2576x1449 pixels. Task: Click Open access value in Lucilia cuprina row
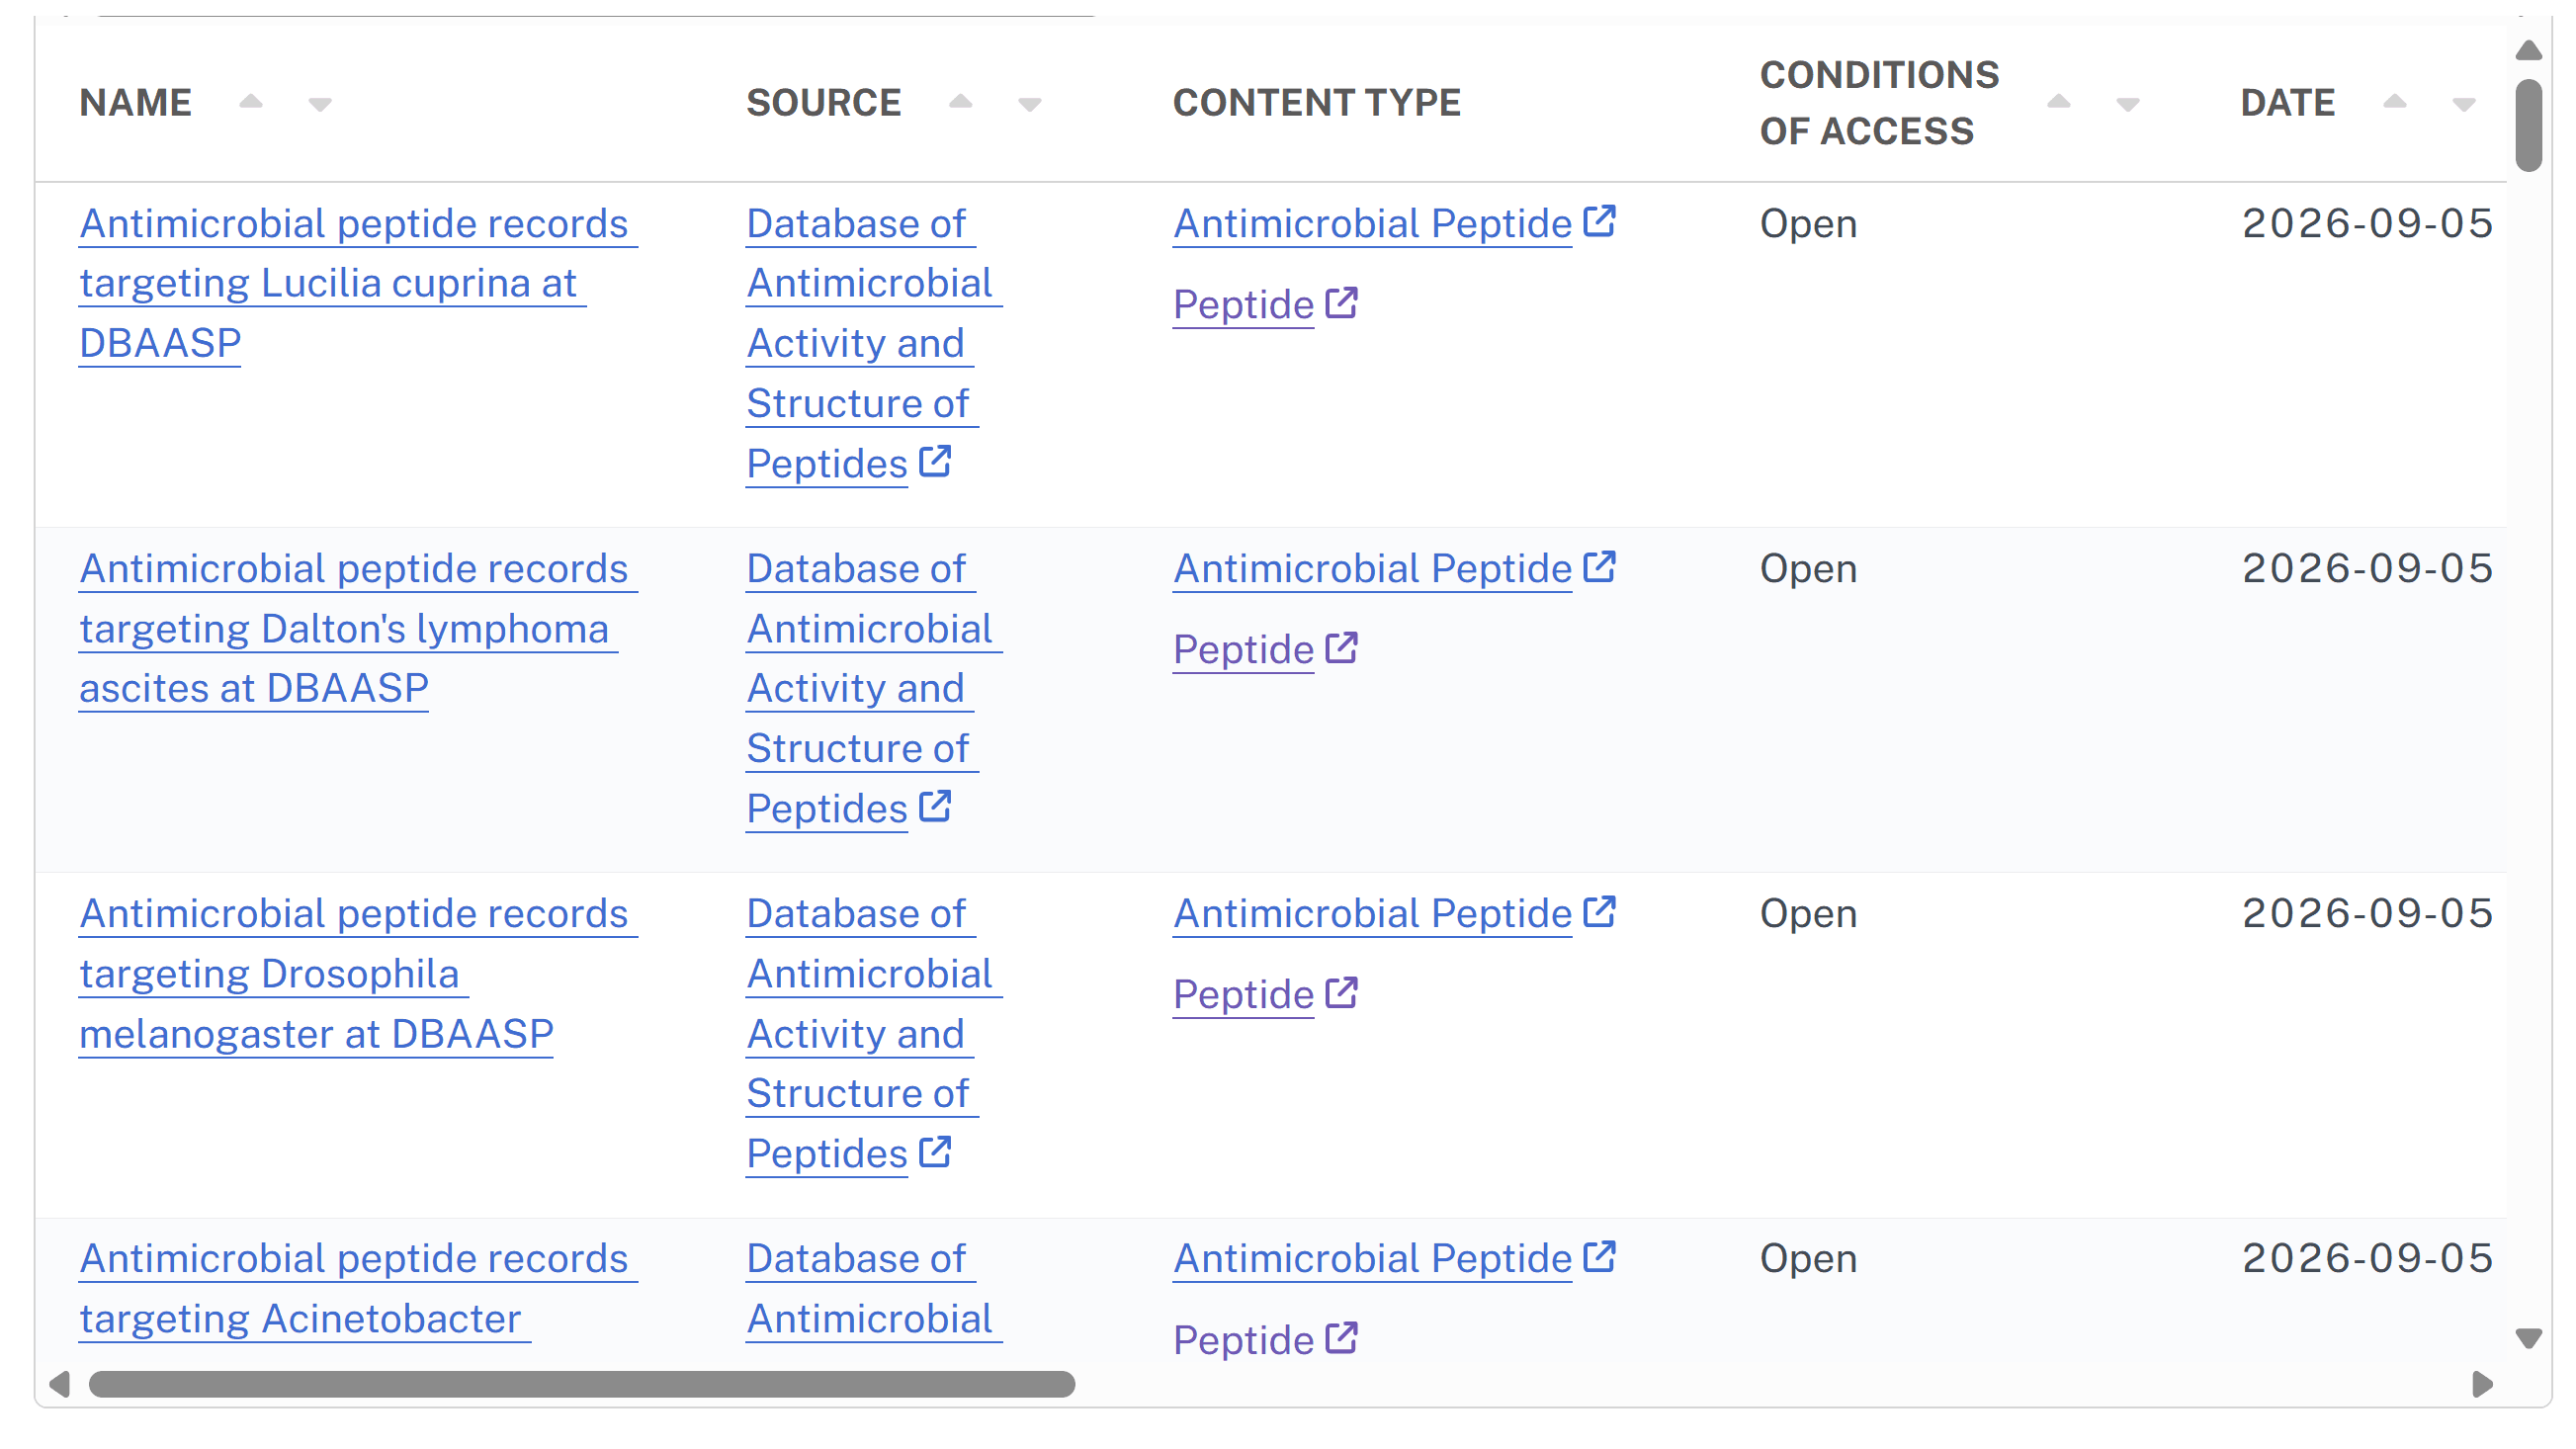[1808, 223]
